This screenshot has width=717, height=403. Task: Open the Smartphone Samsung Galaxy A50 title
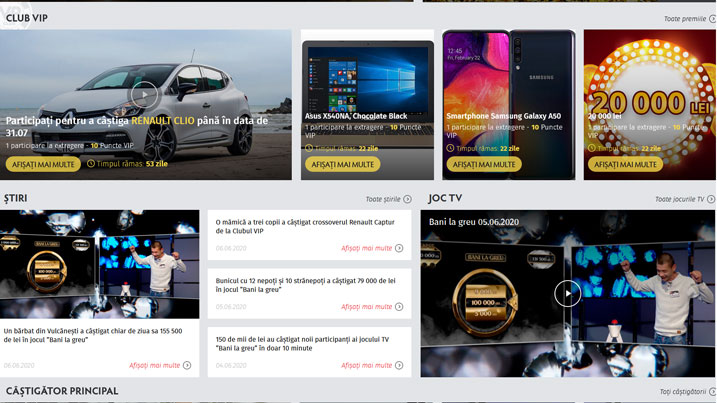pyautogui.click(x=503, y=116)
